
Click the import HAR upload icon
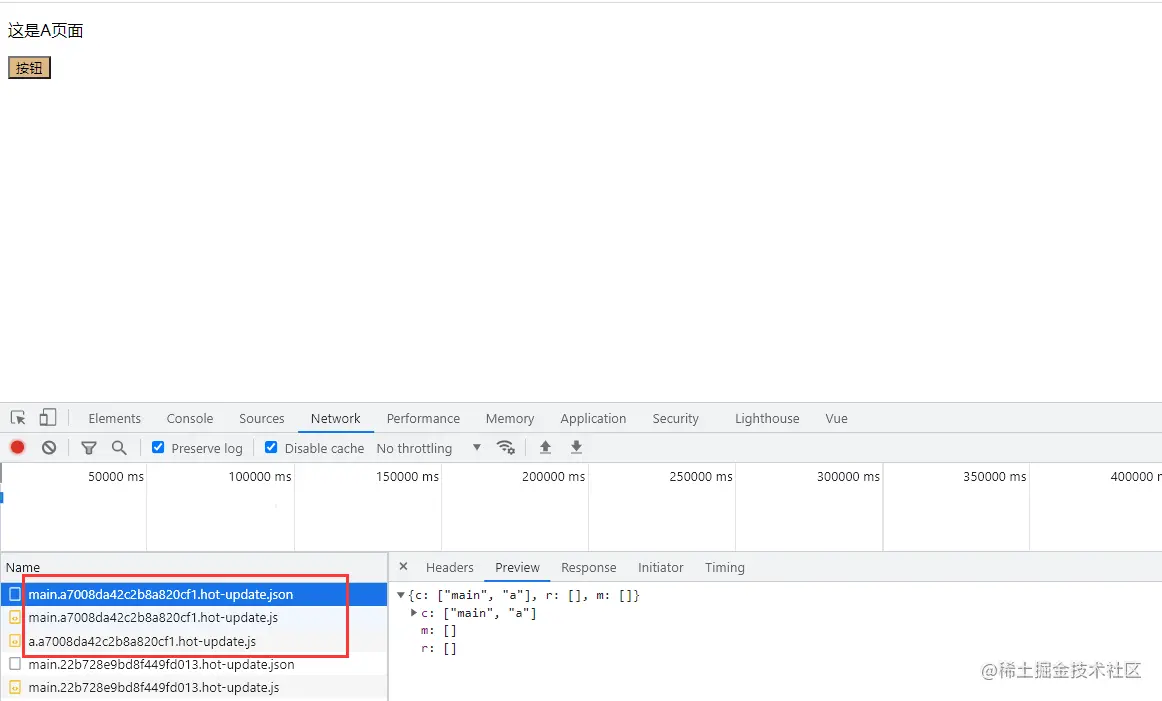545,448
